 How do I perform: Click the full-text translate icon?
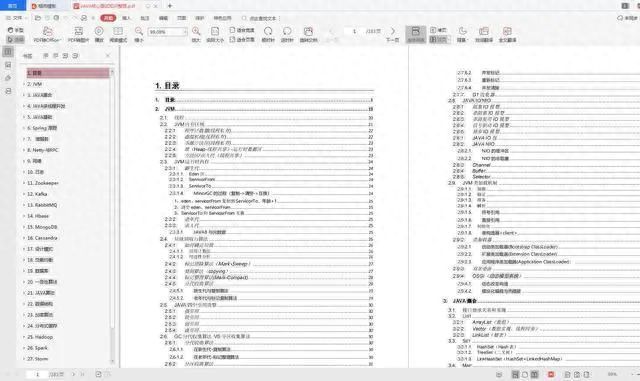point(507,31)
